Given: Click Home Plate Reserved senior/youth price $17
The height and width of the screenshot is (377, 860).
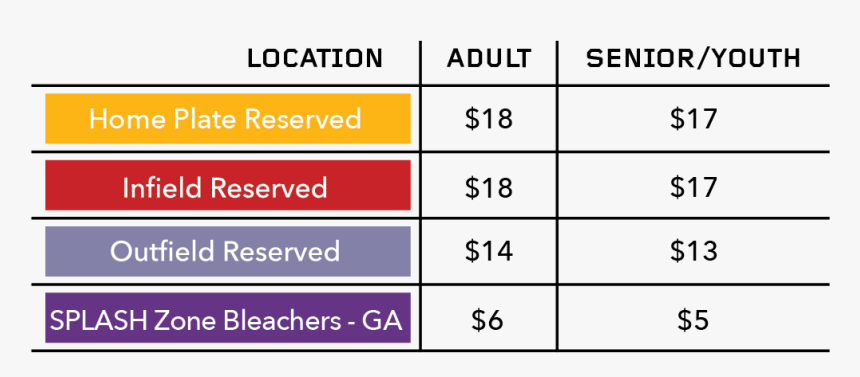Looking at the screenshot, I should [693, 119].
